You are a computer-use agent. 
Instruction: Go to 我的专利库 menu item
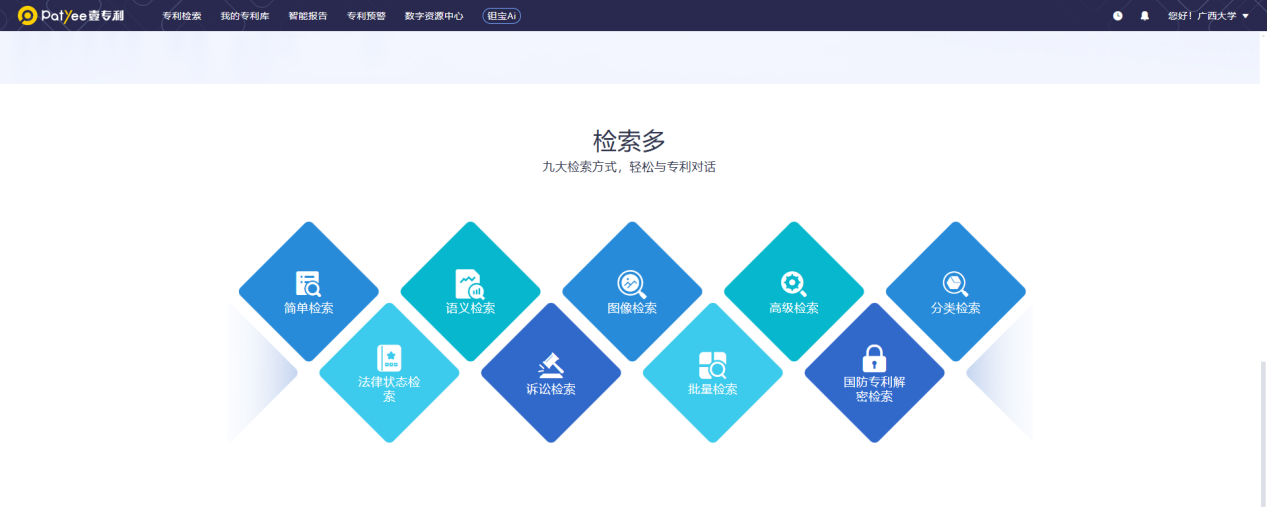pyautogui.click(x=245, y=16)
